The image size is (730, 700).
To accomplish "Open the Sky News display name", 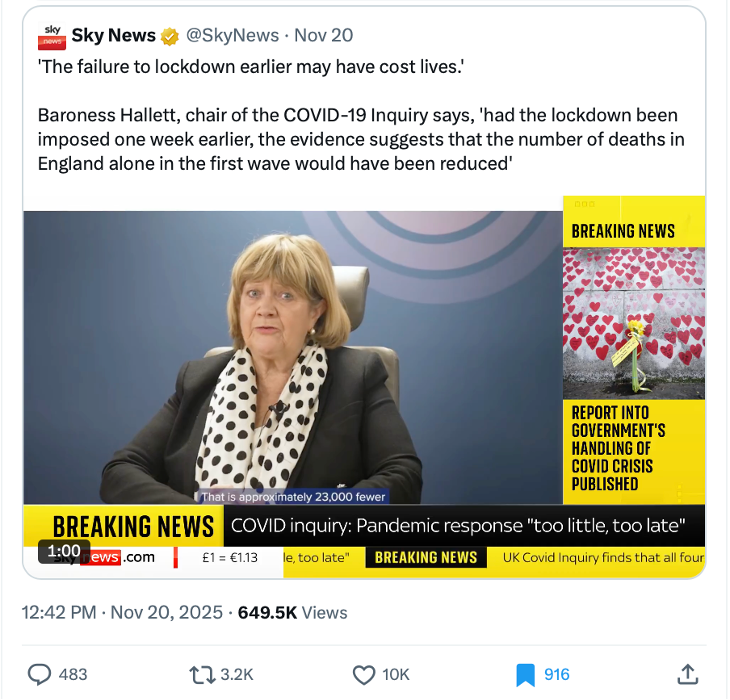I will (x=114, y=35).
